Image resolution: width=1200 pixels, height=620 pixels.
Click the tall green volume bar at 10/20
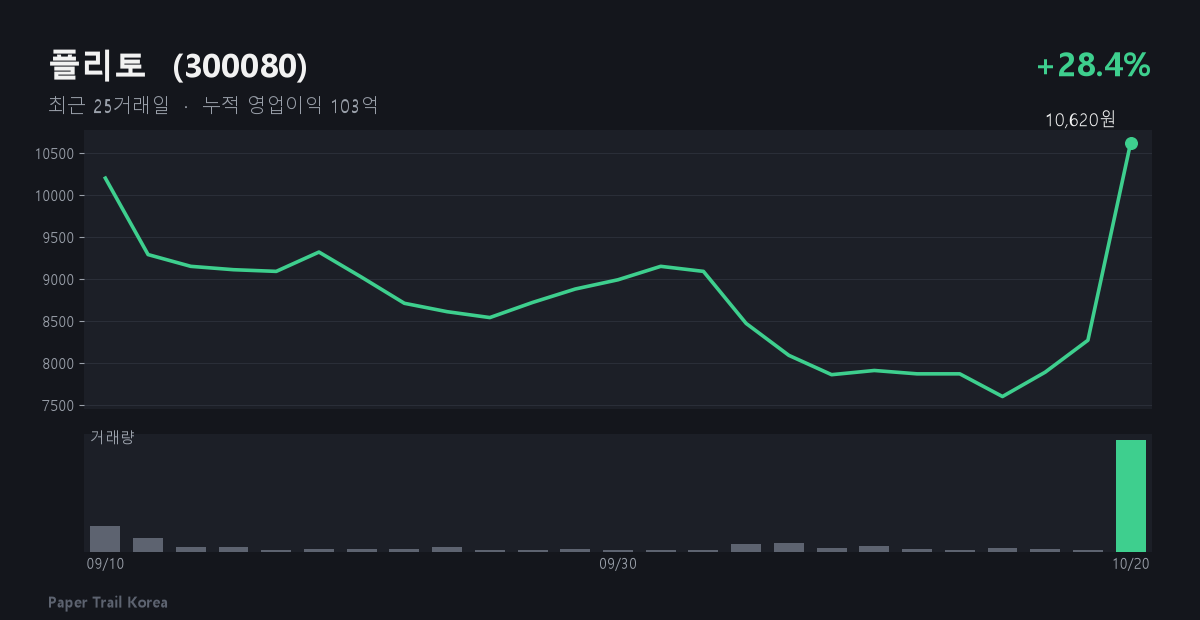click(1131, 496)
